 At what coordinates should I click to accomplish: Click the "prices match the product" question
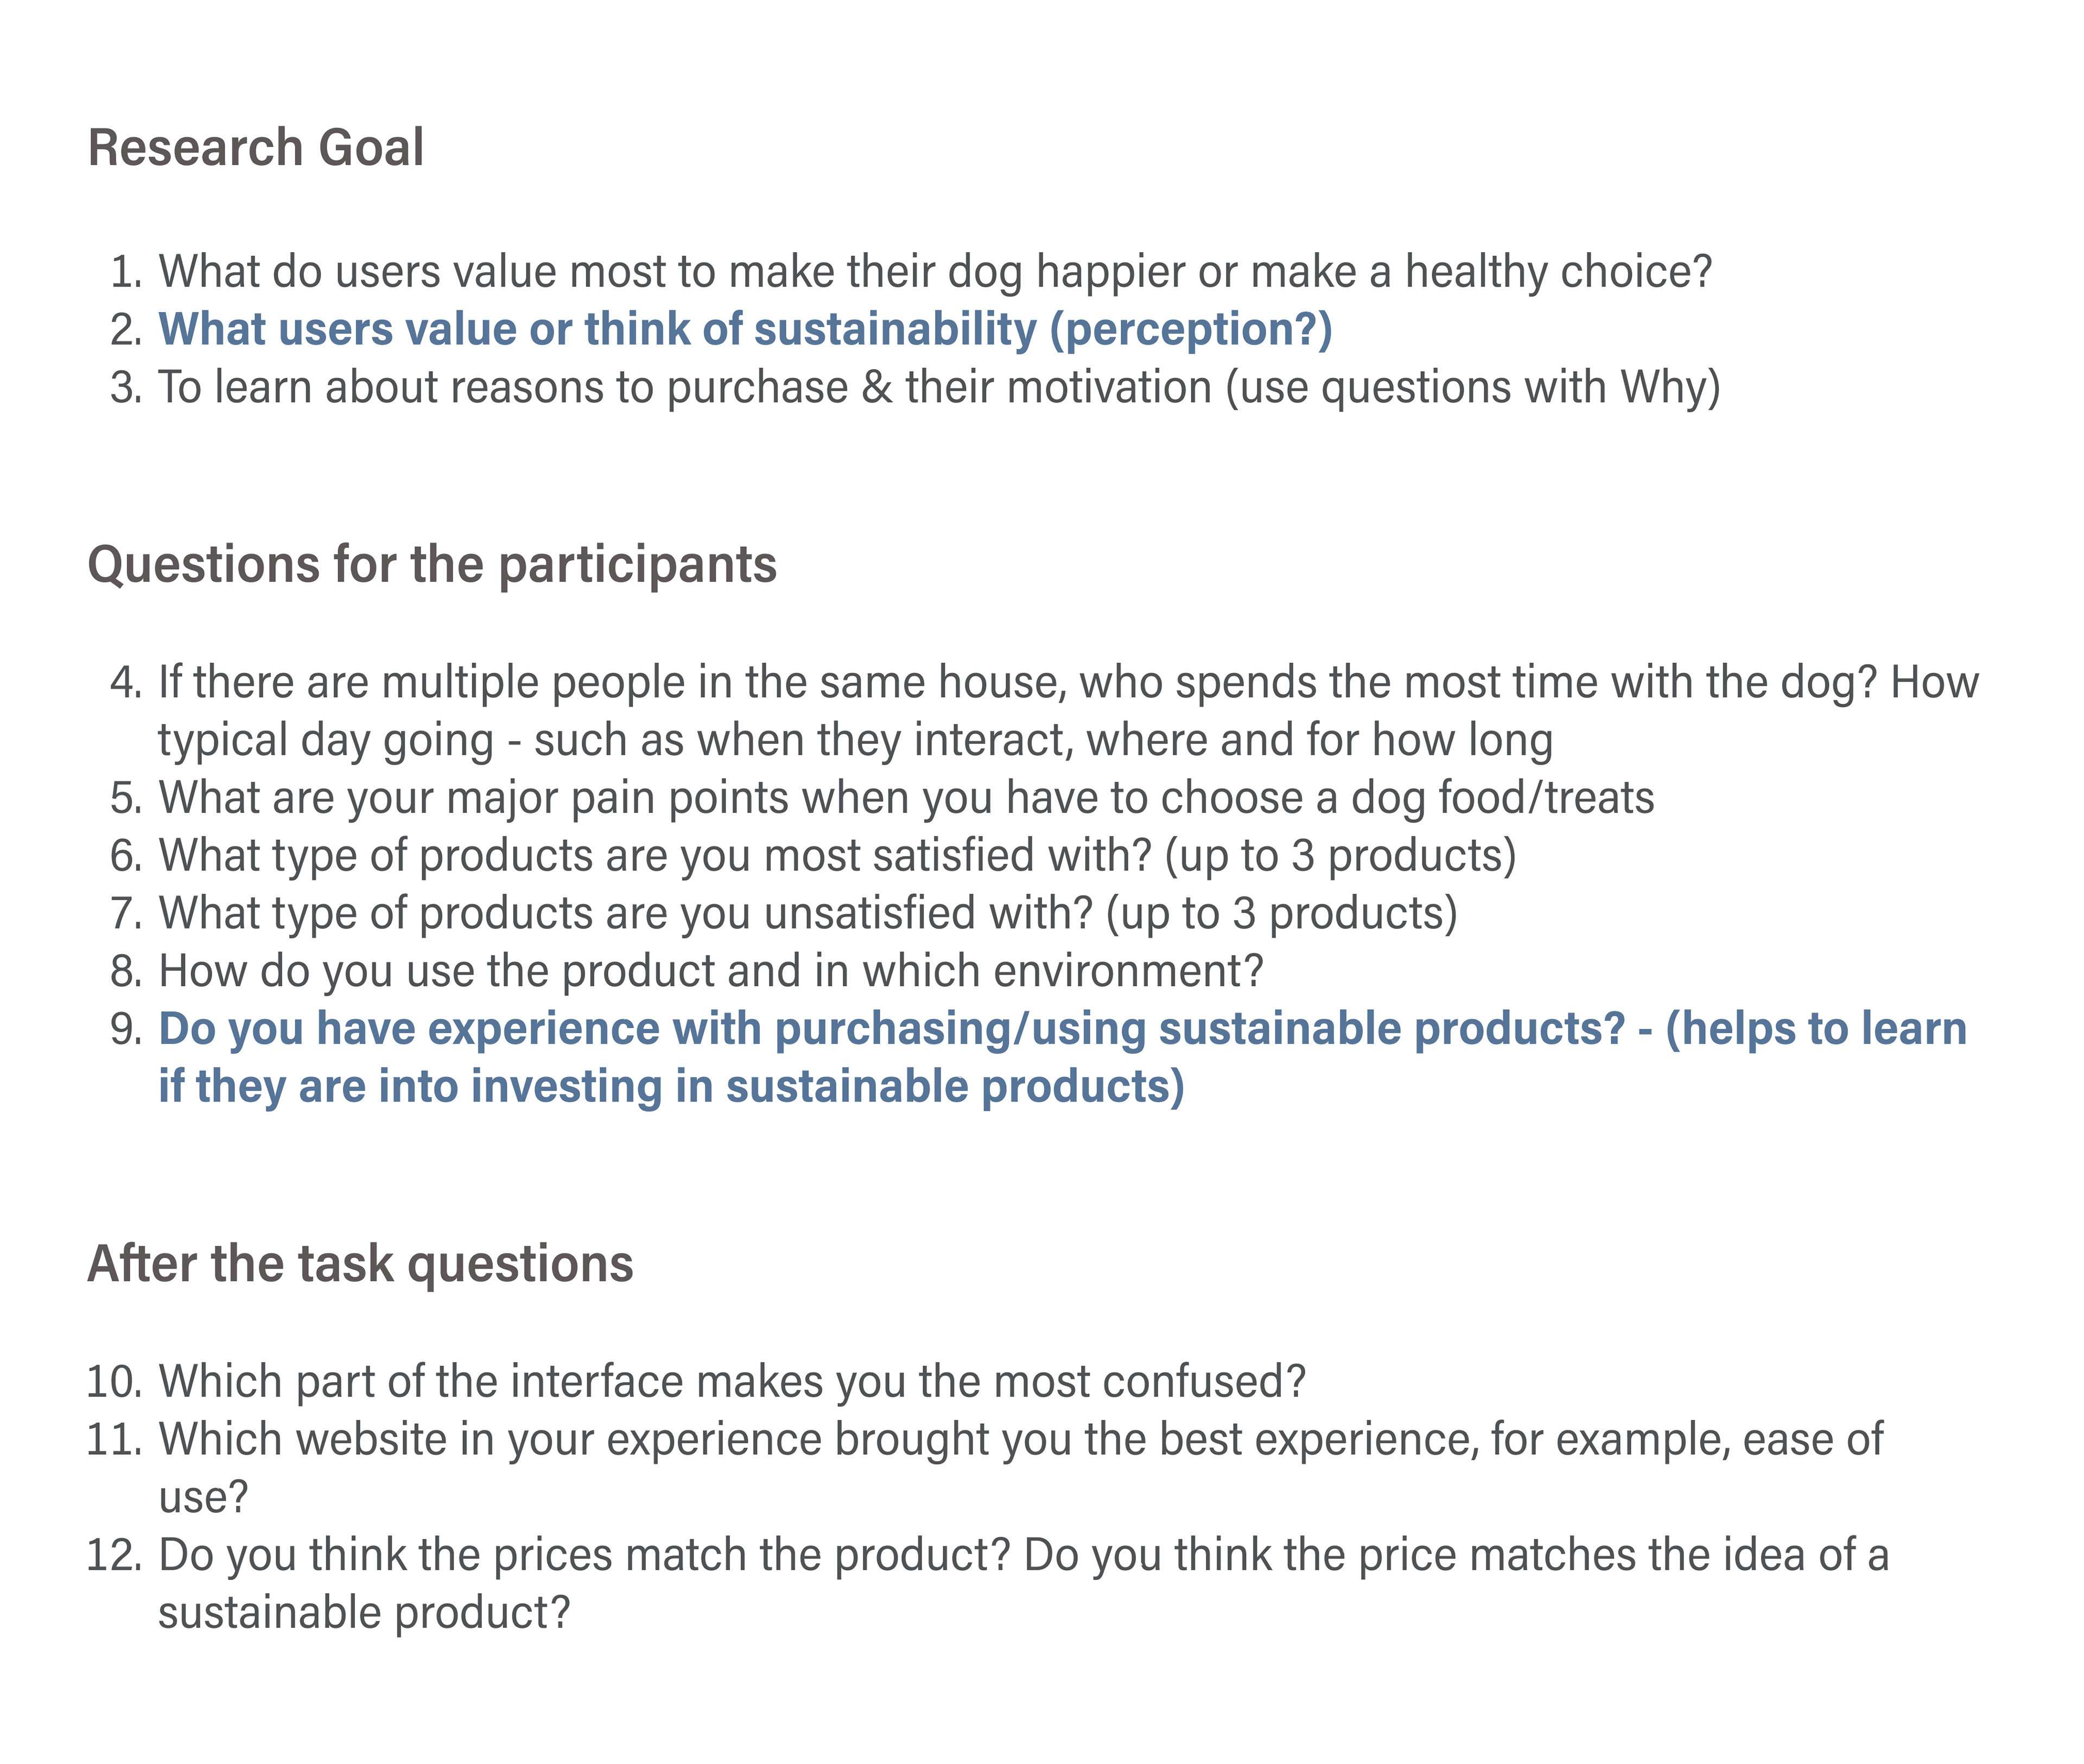pyautogui.click(x=1023, y=1556)
